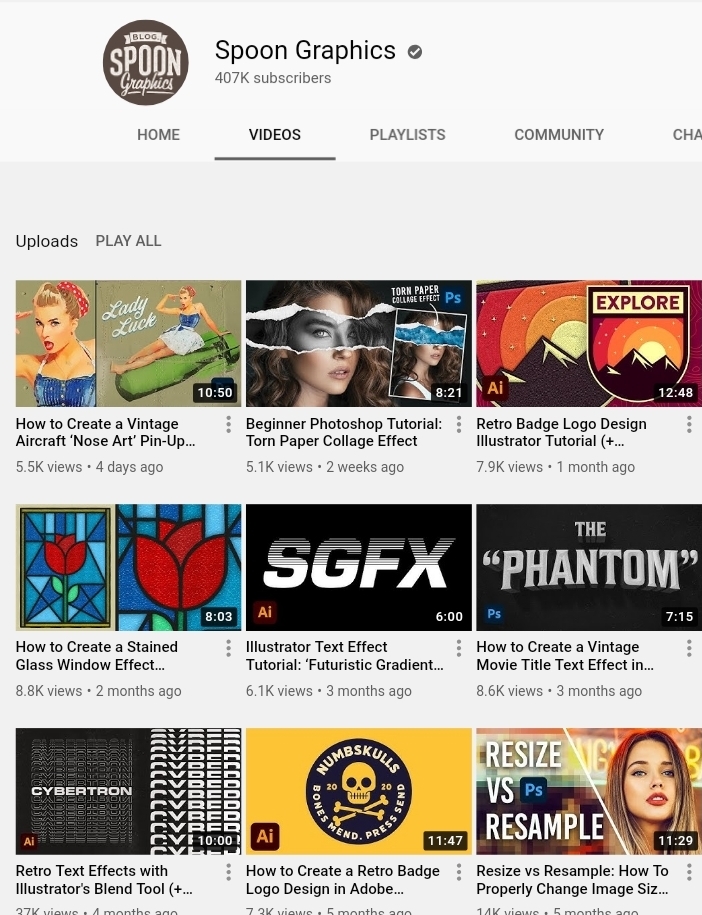
Task: Open more options for Stained Glass Window video
Action: coord(228,648)
